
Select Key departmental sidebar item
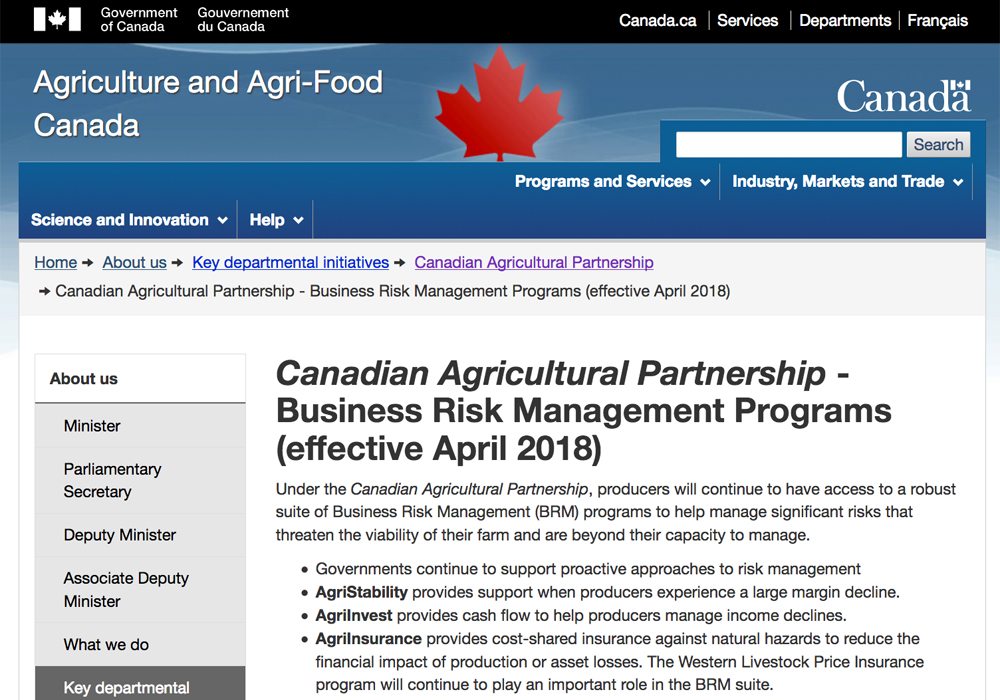pos(140,684)
